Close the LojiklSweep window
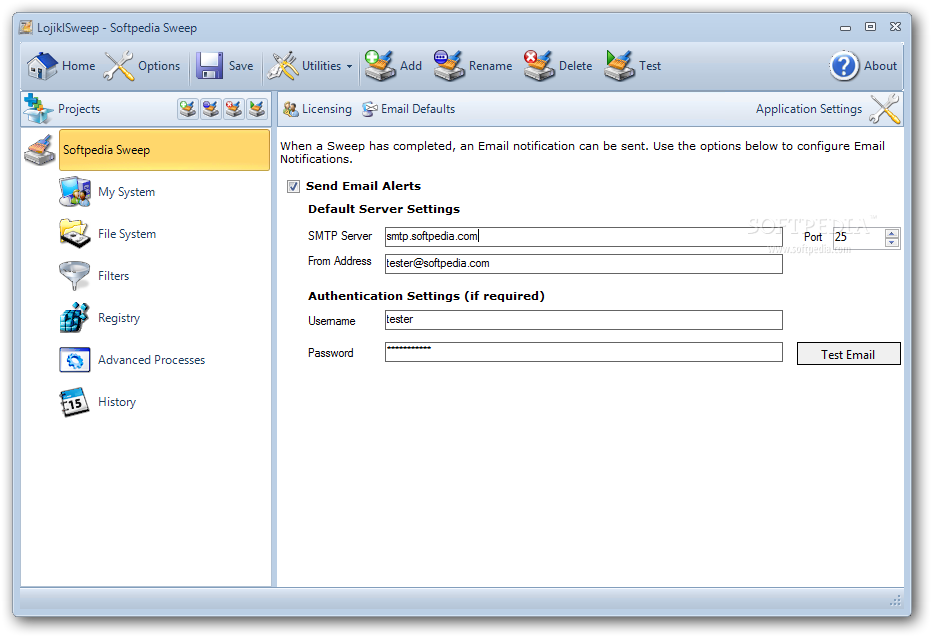 895,27
